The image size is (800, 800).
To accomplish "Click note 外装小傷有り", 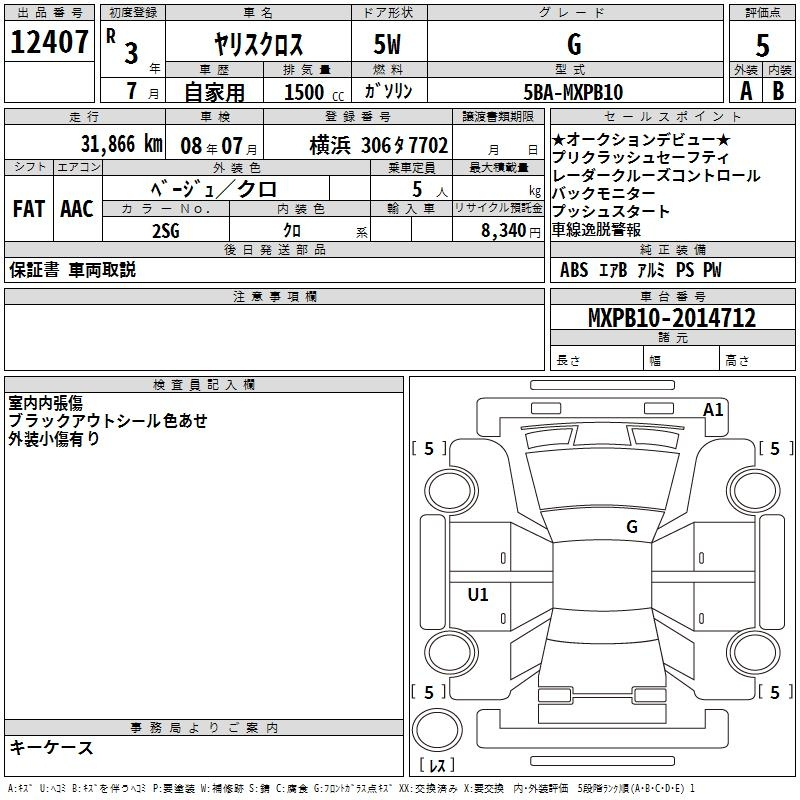I will (x=54, y=438).
